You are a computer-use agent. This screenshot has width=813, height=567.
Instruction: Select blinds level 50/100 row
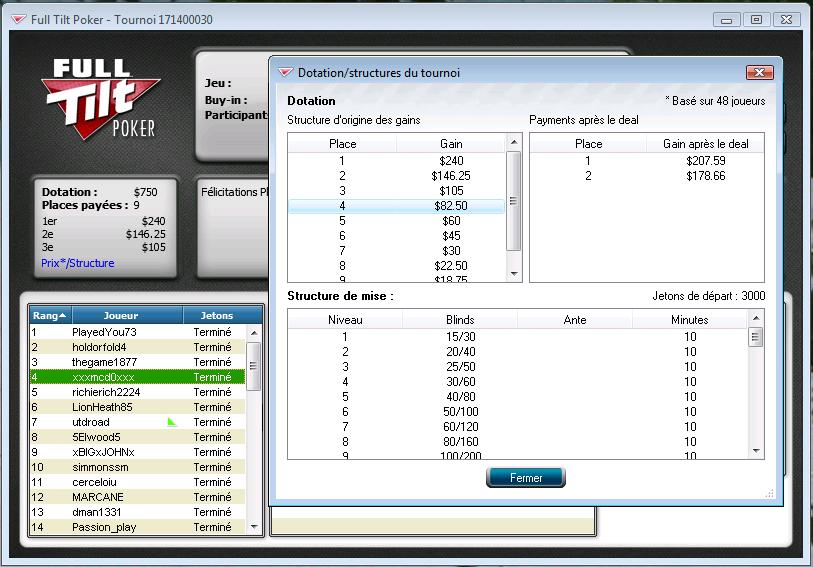click(x=518, y=412)
